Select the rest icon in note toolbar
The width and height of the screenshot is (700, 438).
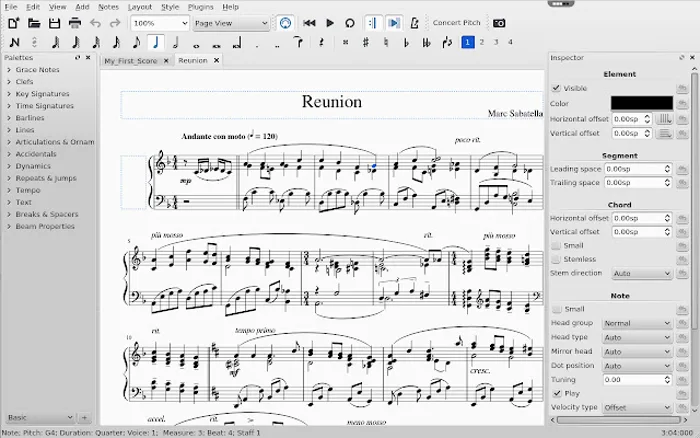point(319,42)
